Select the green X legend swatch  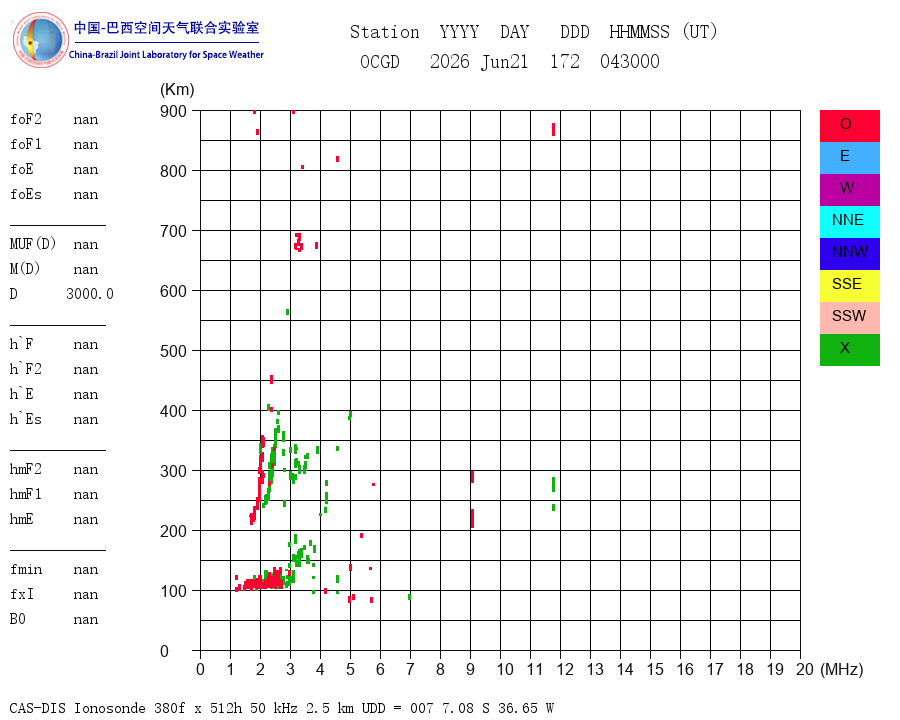pyautogui.click(x=849, y=350)
